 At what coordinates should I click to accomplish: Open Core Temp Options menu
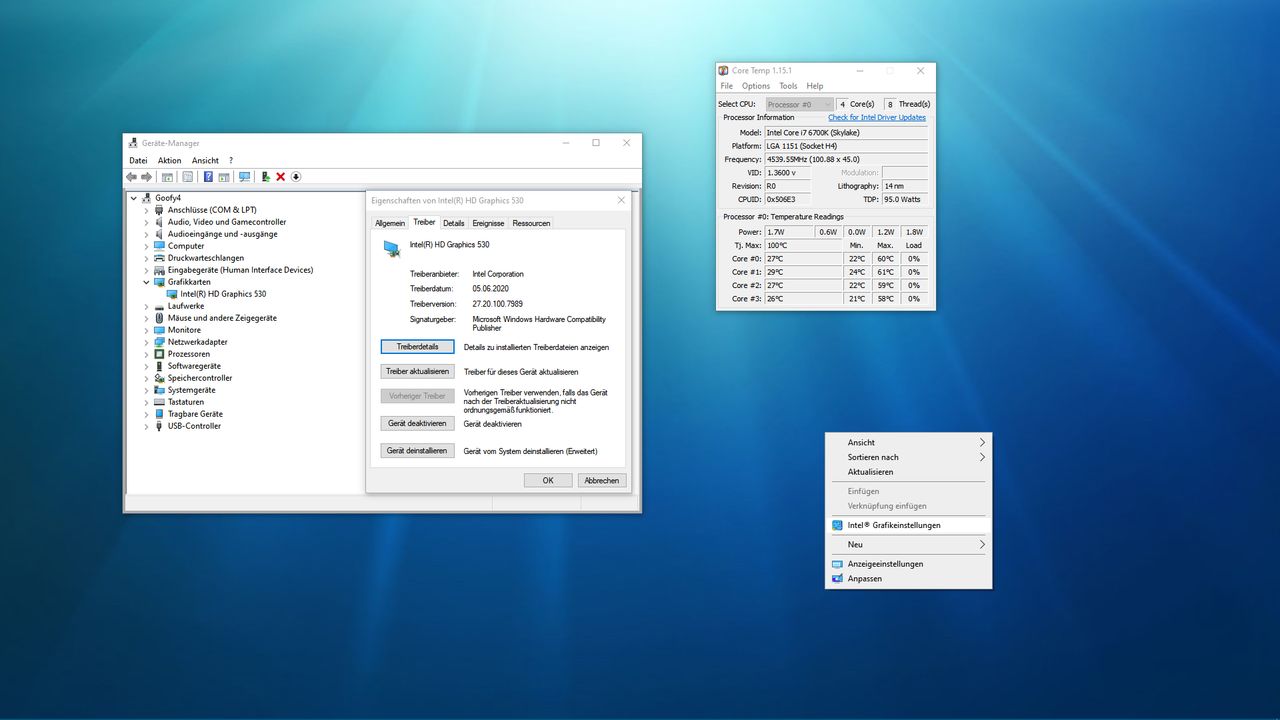coord(756,86)
